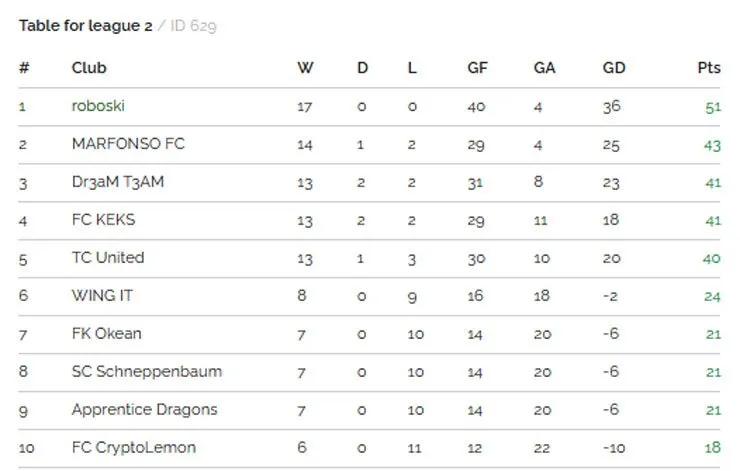The image size is (740, 471).
Task: Sort by the W column header
Action: (x=305, y=67)
